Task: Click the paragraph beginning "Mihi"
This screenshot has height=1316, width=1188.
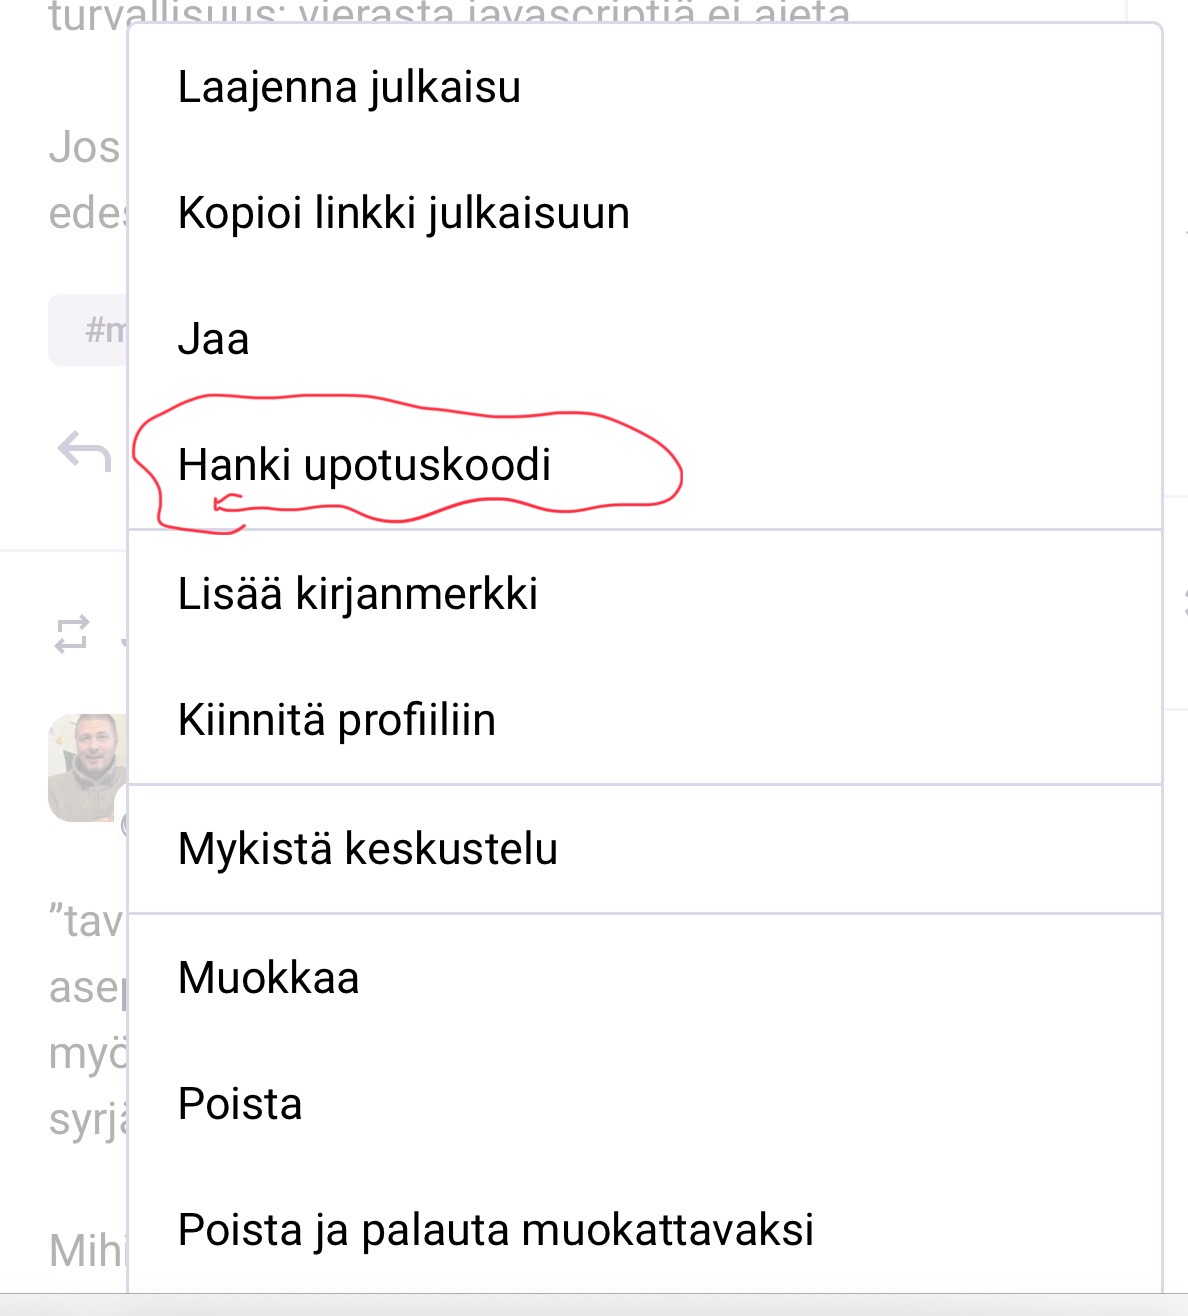Action: [86, 1250]
